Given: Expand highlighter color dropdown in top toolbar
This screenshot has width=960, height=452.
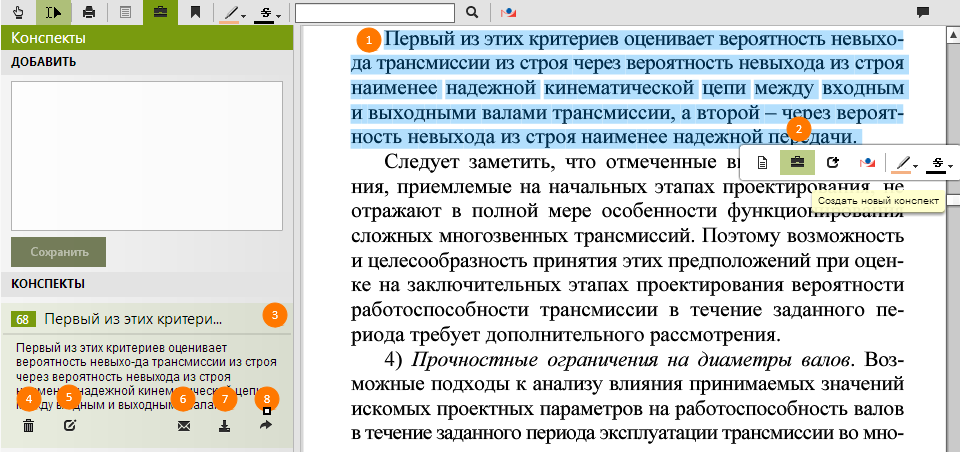Looking at the screenshot, I should [234, 13].
